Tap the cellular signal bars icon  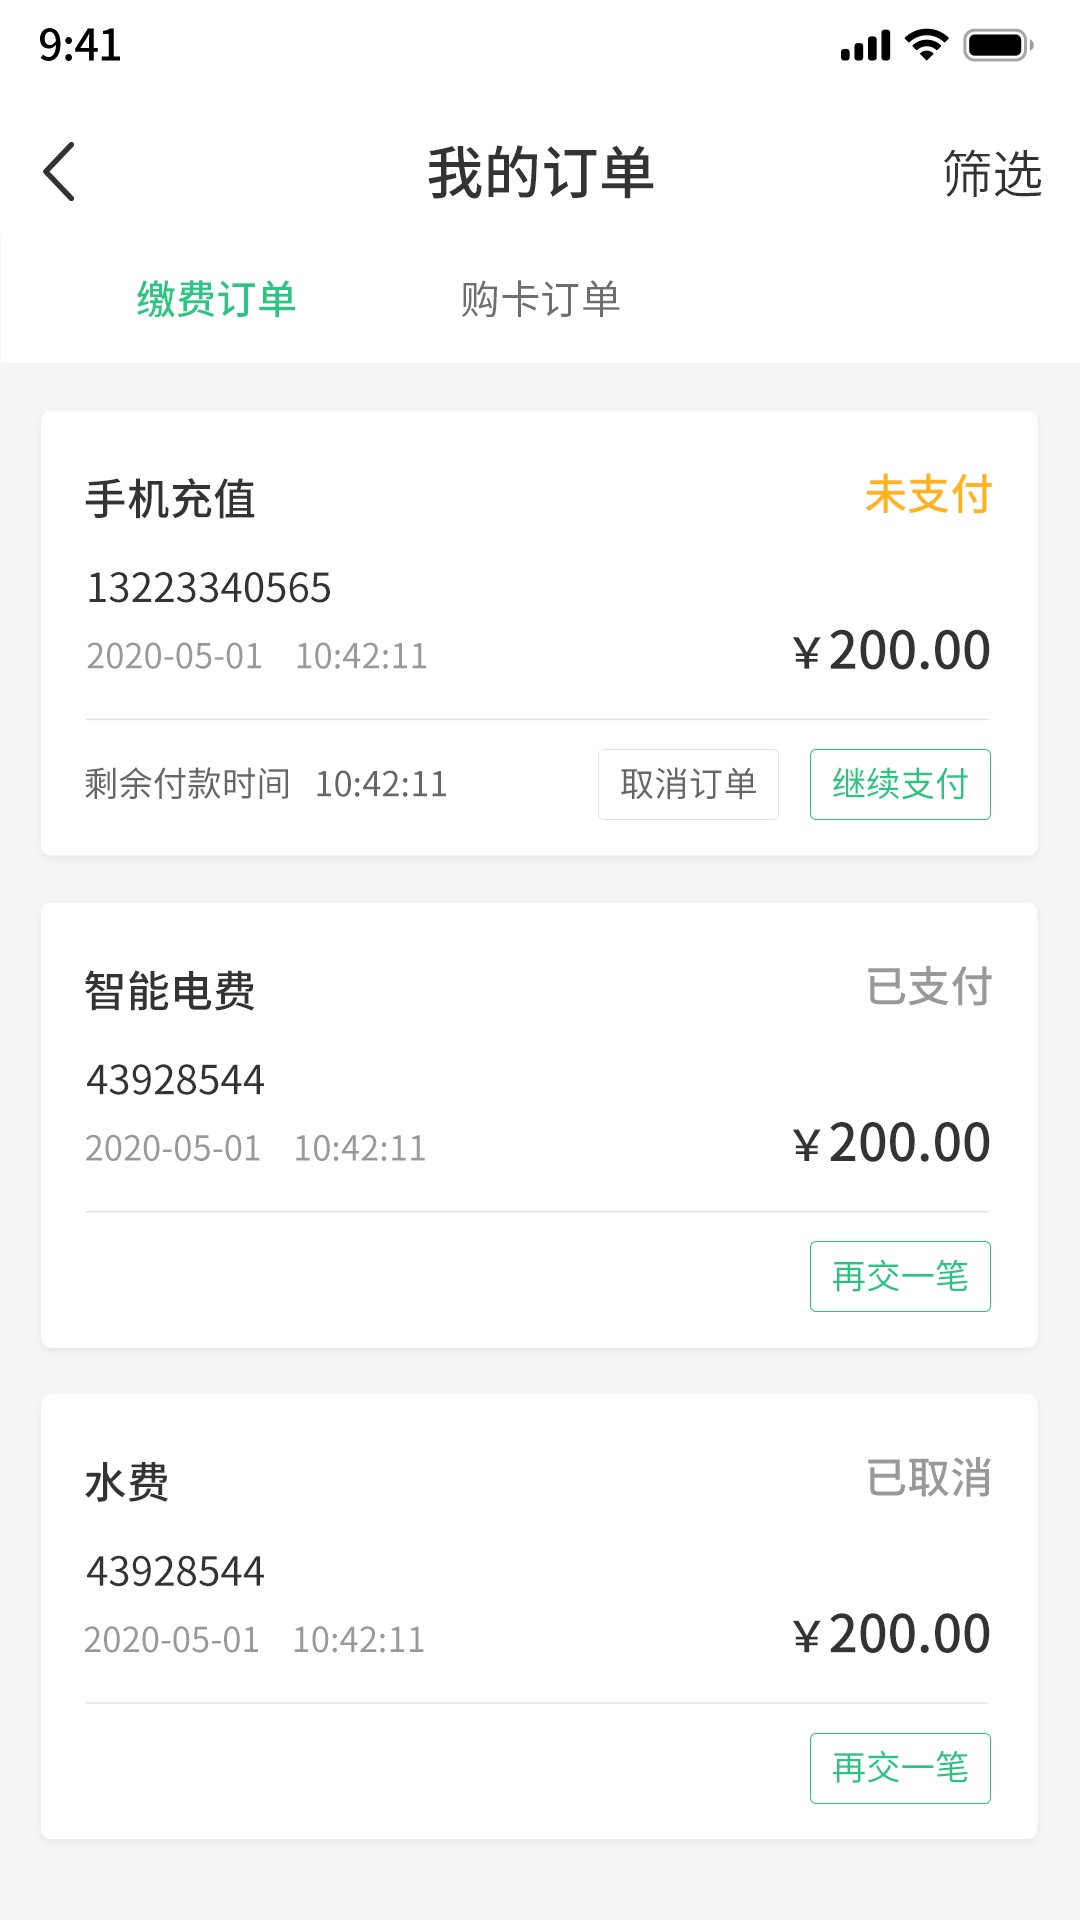pos(865,46)
